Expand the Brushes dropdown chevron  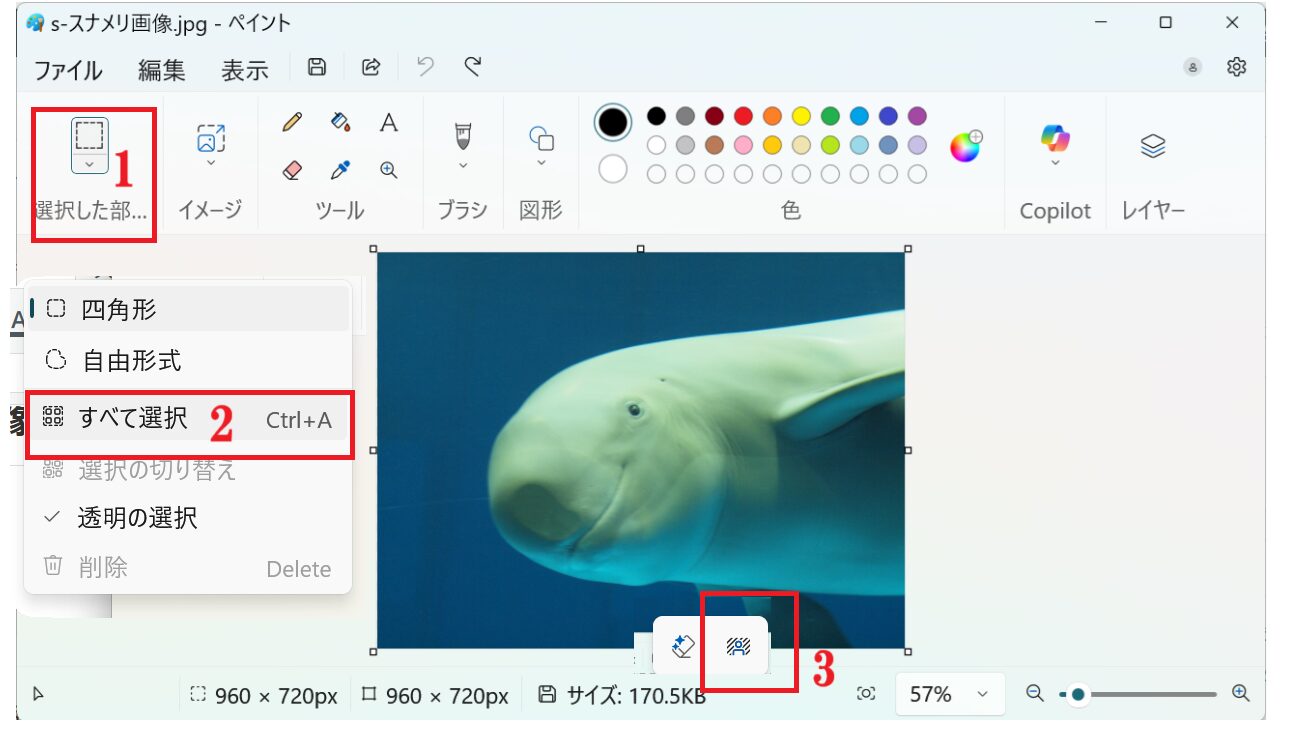(x=462, y=165)
